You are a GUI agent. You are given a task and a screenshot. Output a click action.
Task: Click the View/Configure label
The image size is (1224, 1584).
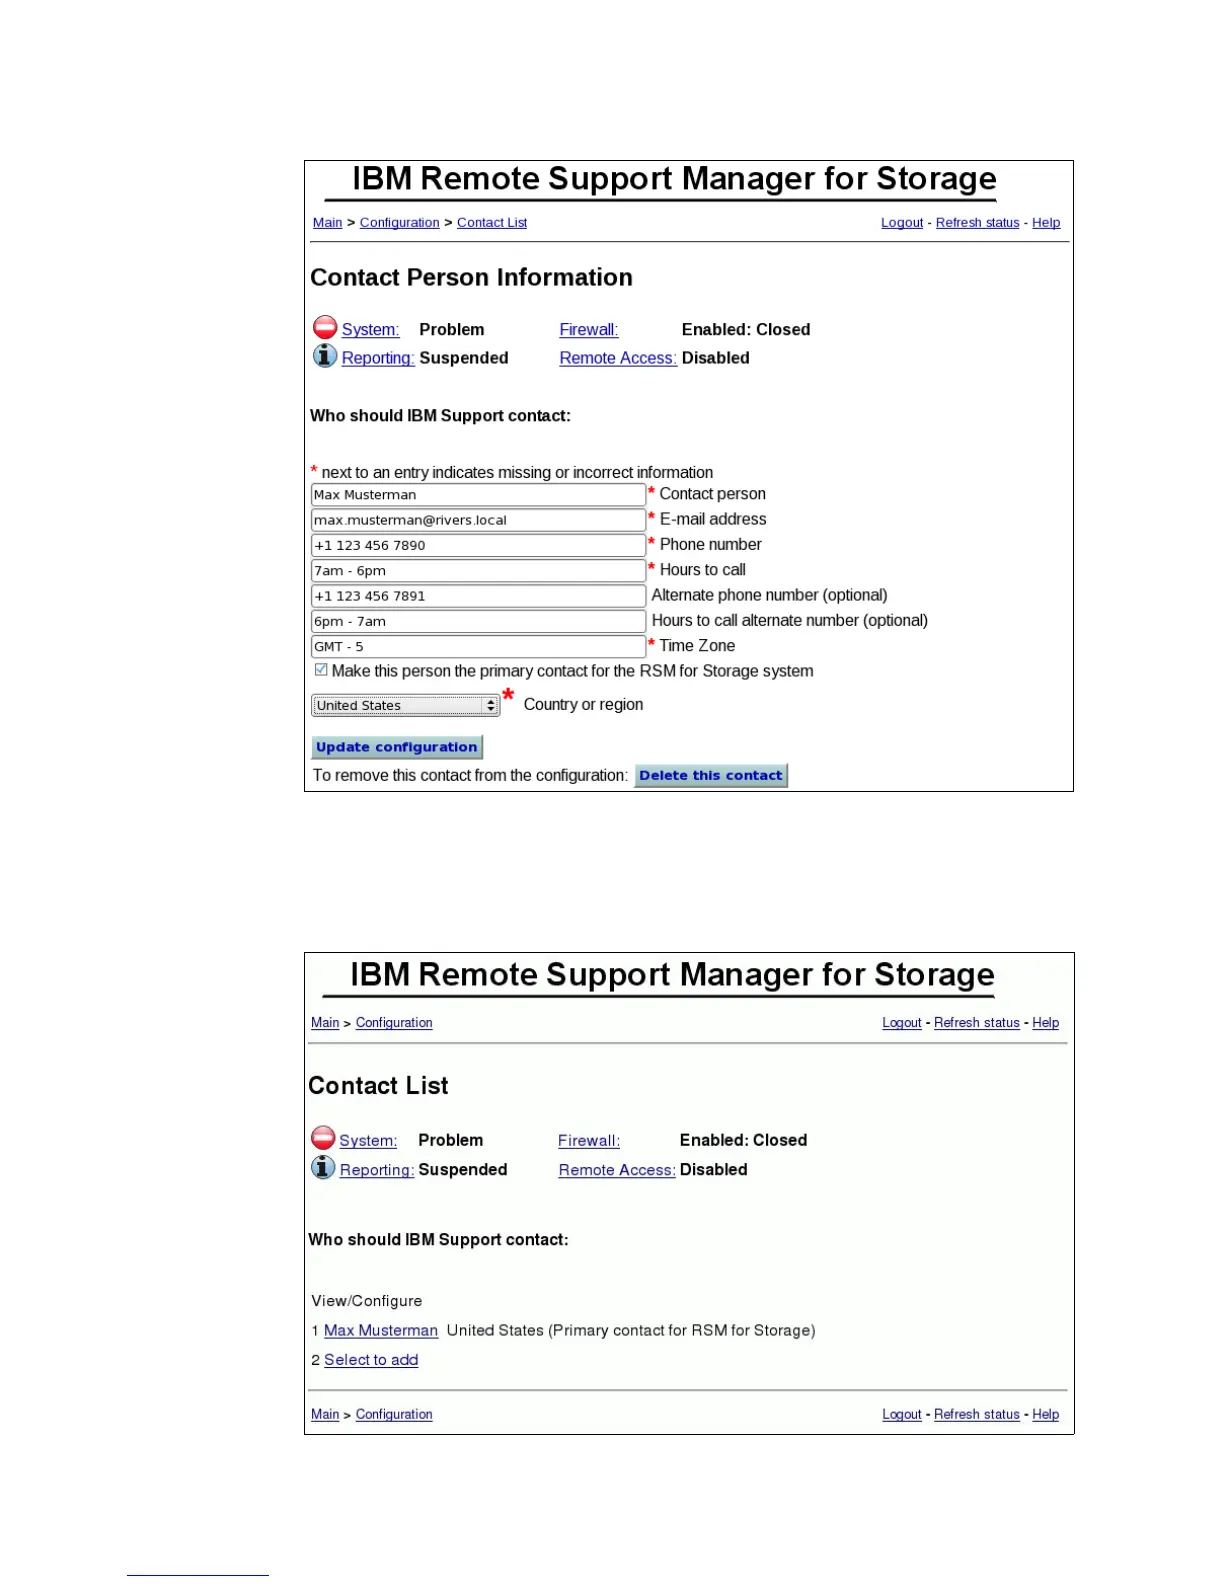pyautogui.click(x=367, y=1301)
